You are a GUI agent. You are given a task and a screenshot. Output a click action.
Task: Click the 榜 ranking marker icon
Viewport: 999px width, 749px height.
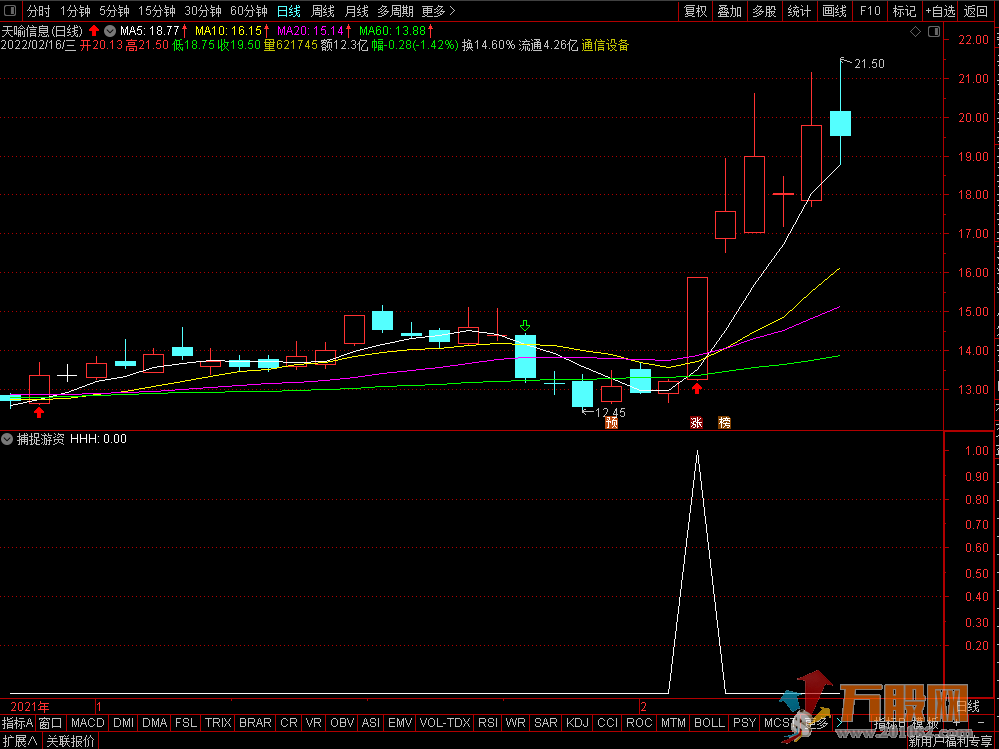click(724, 422)
